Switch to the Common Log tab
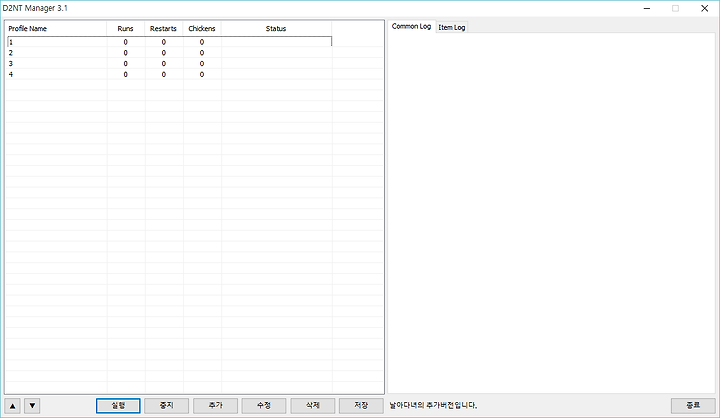The image size is (720, 418). click(x=411, y=27)
